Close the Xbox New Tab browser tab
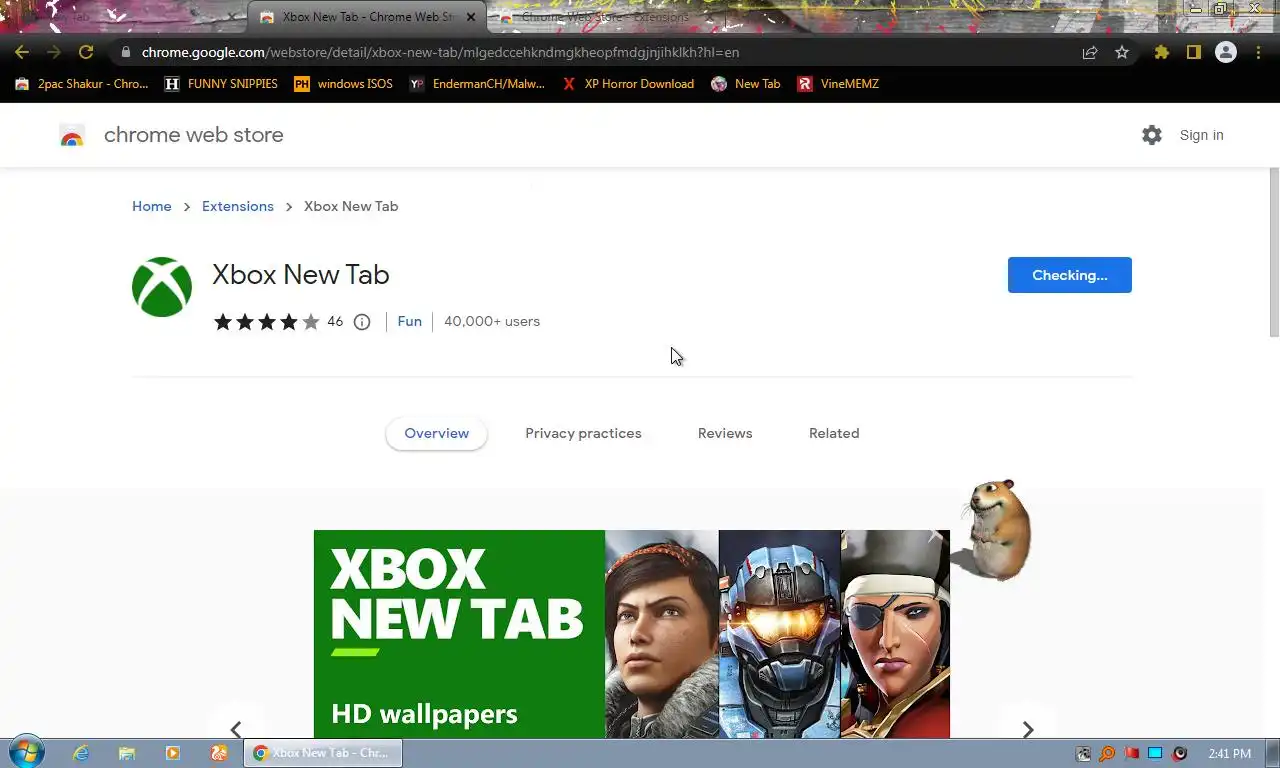This screenshot has width=1280, height=768. (471, 17)
